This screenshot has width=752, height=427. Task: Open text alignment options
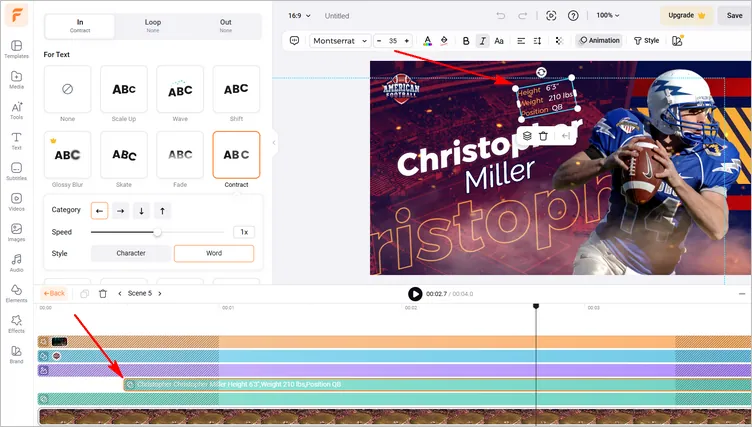coord(521,41)
